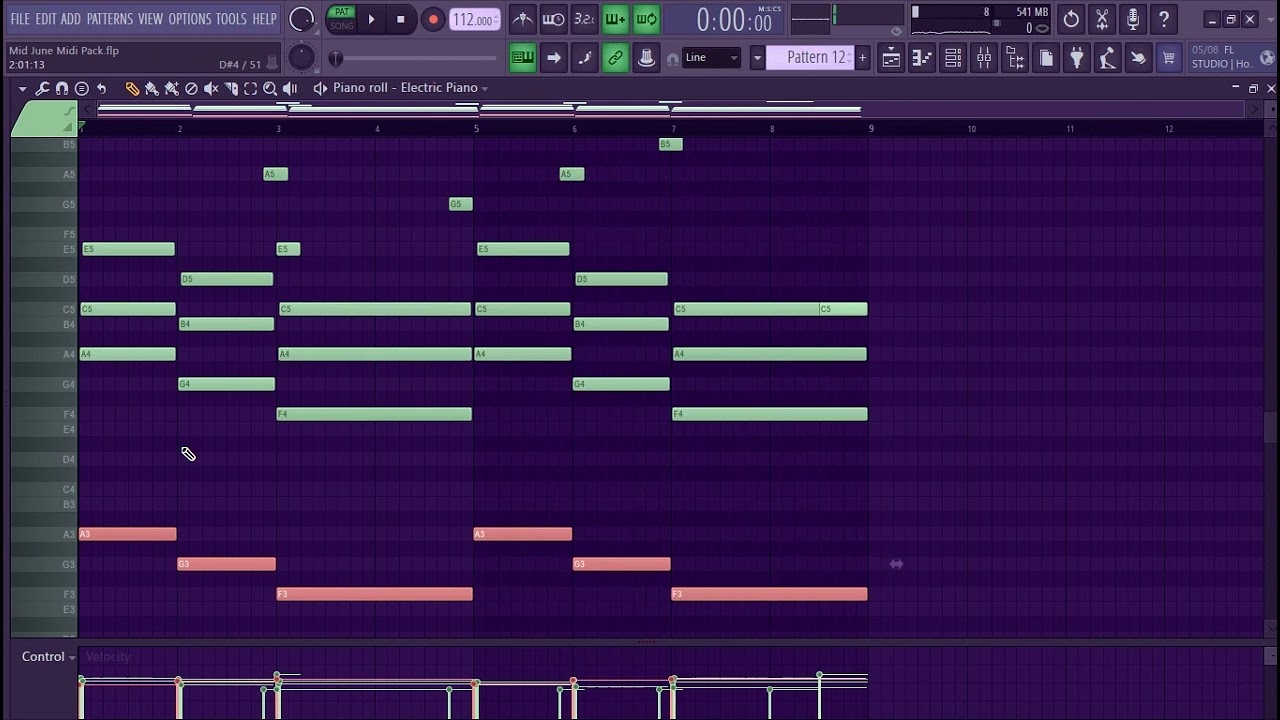Screen dimensions: 1280x720
Task: Toggle note grouping link button
Action: tap(615, 58)
